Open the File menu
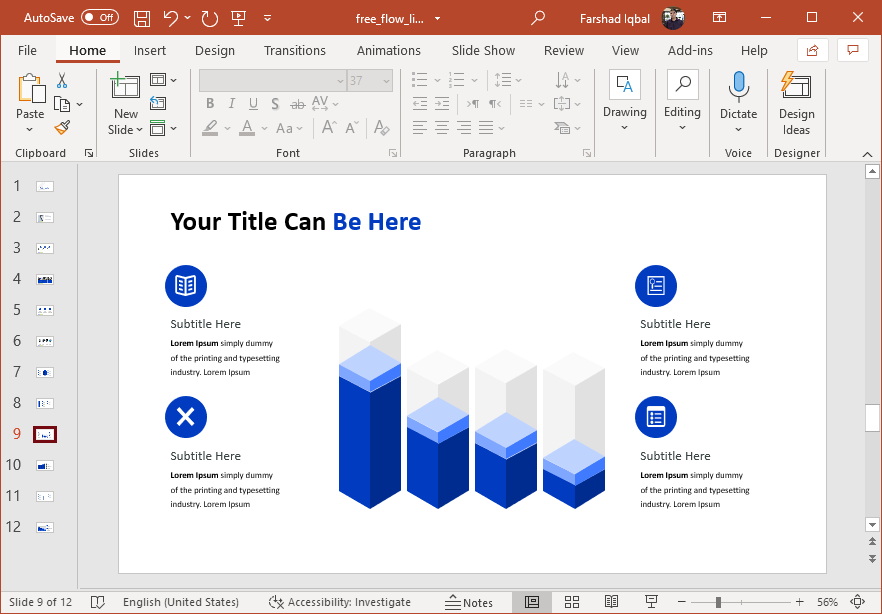 click(27, 51)
